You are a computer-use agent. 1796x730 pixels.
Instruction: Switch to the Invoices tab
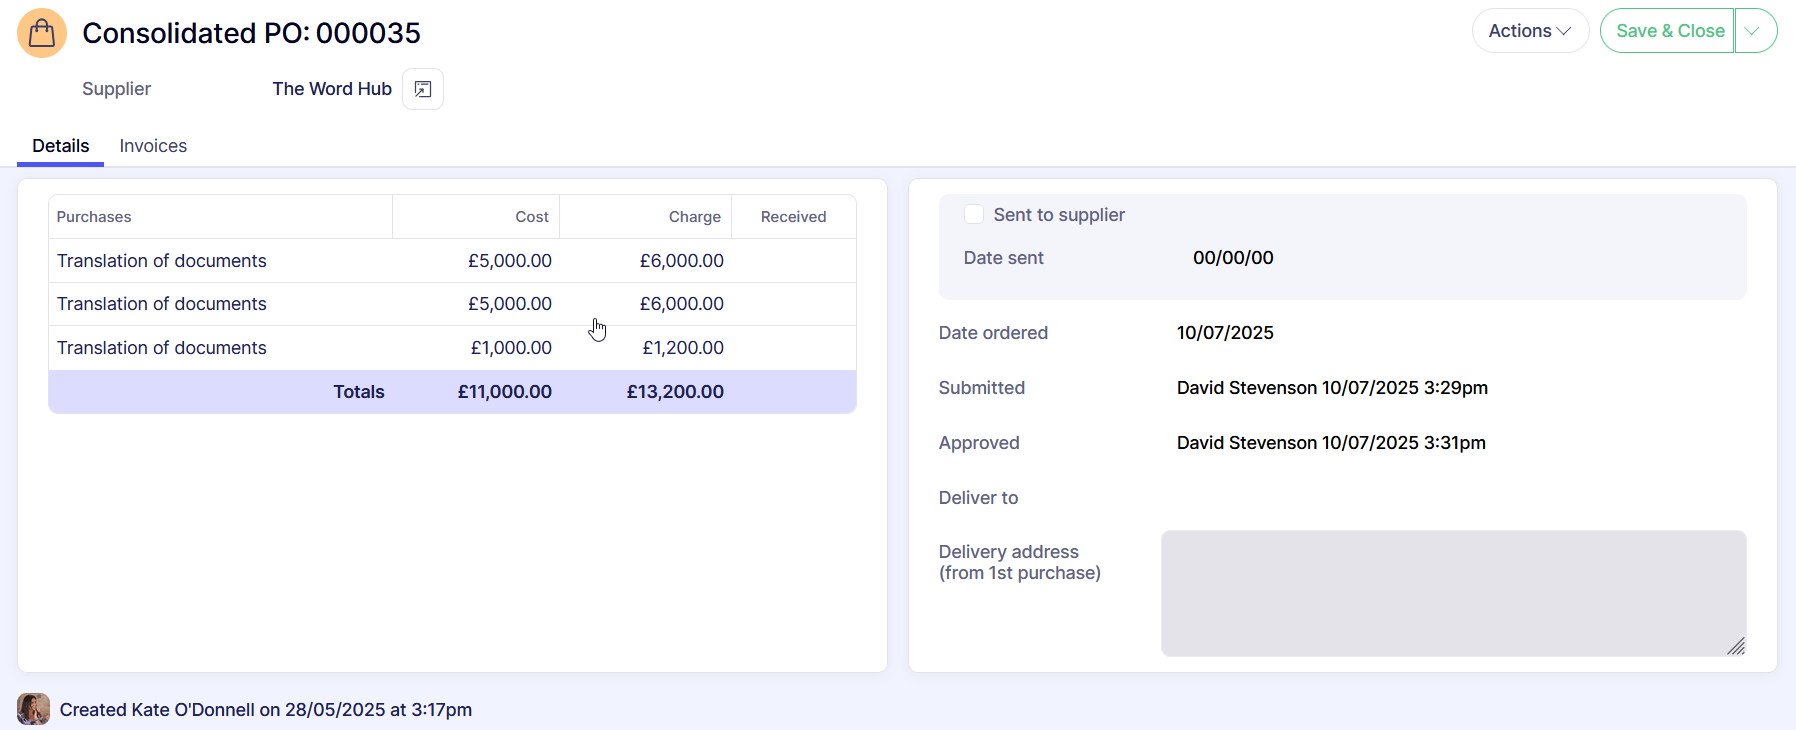tap(153, 146)
